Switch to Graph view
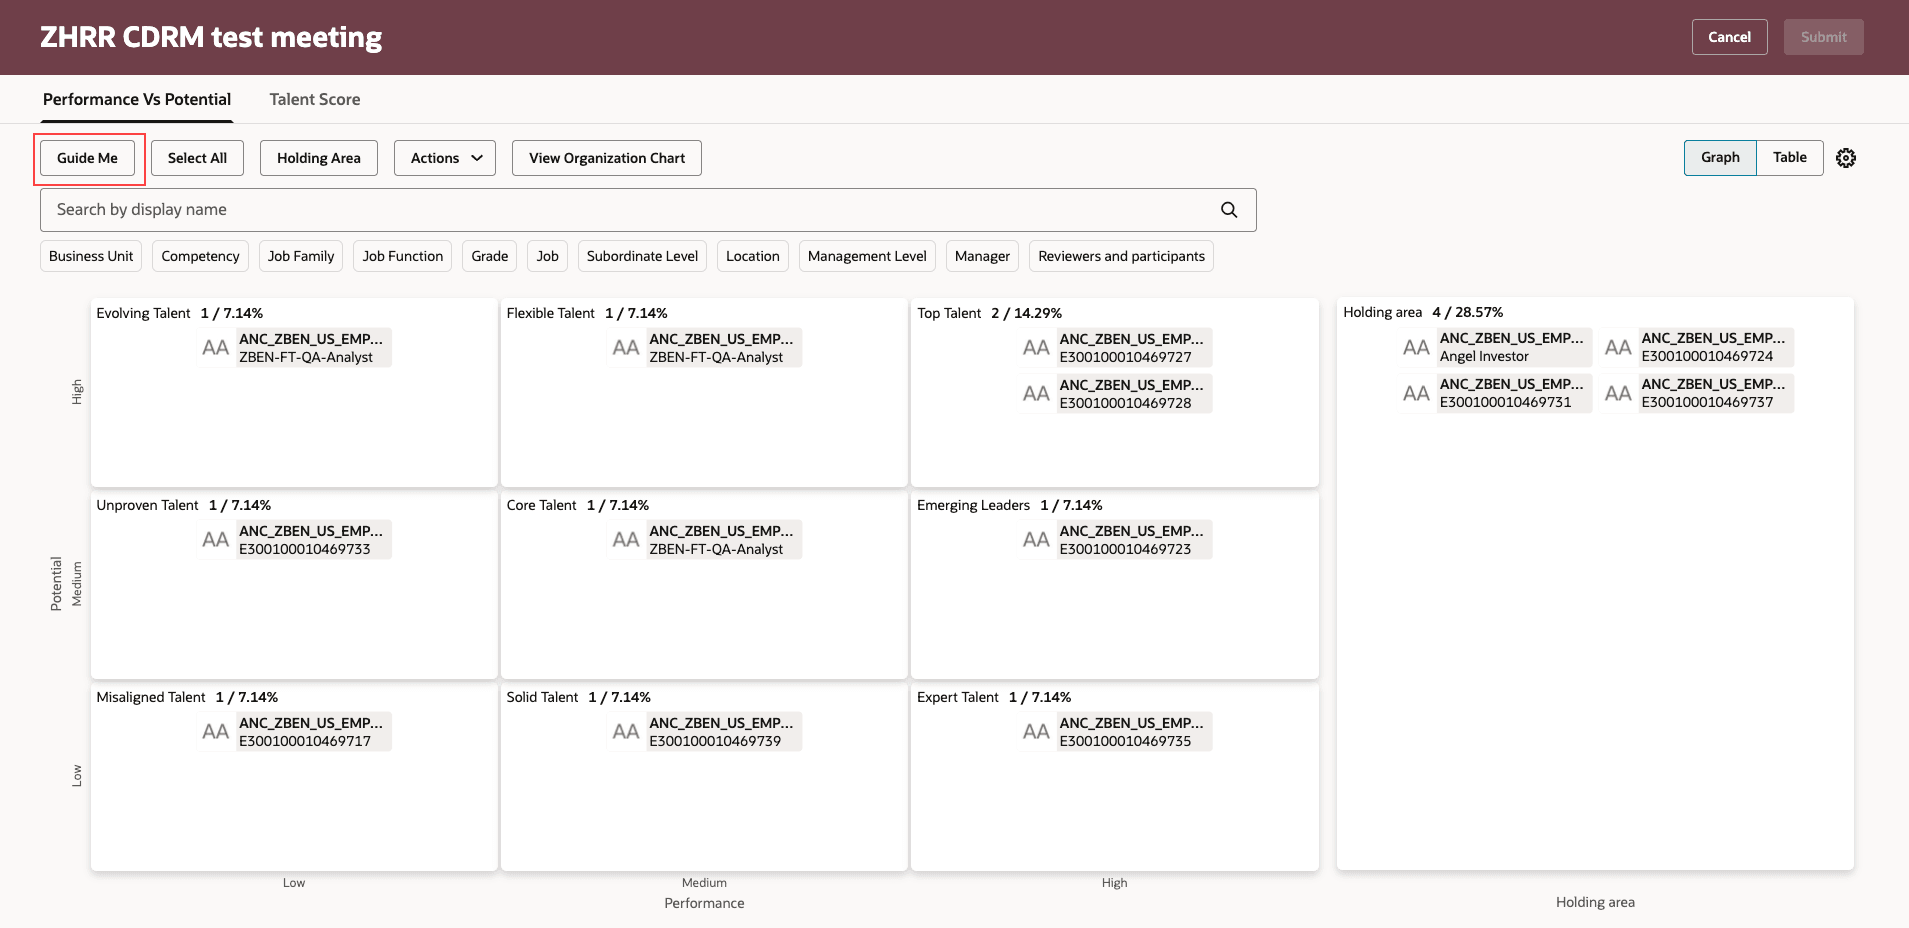The image size is (1909, 928). coord(1719,157)
